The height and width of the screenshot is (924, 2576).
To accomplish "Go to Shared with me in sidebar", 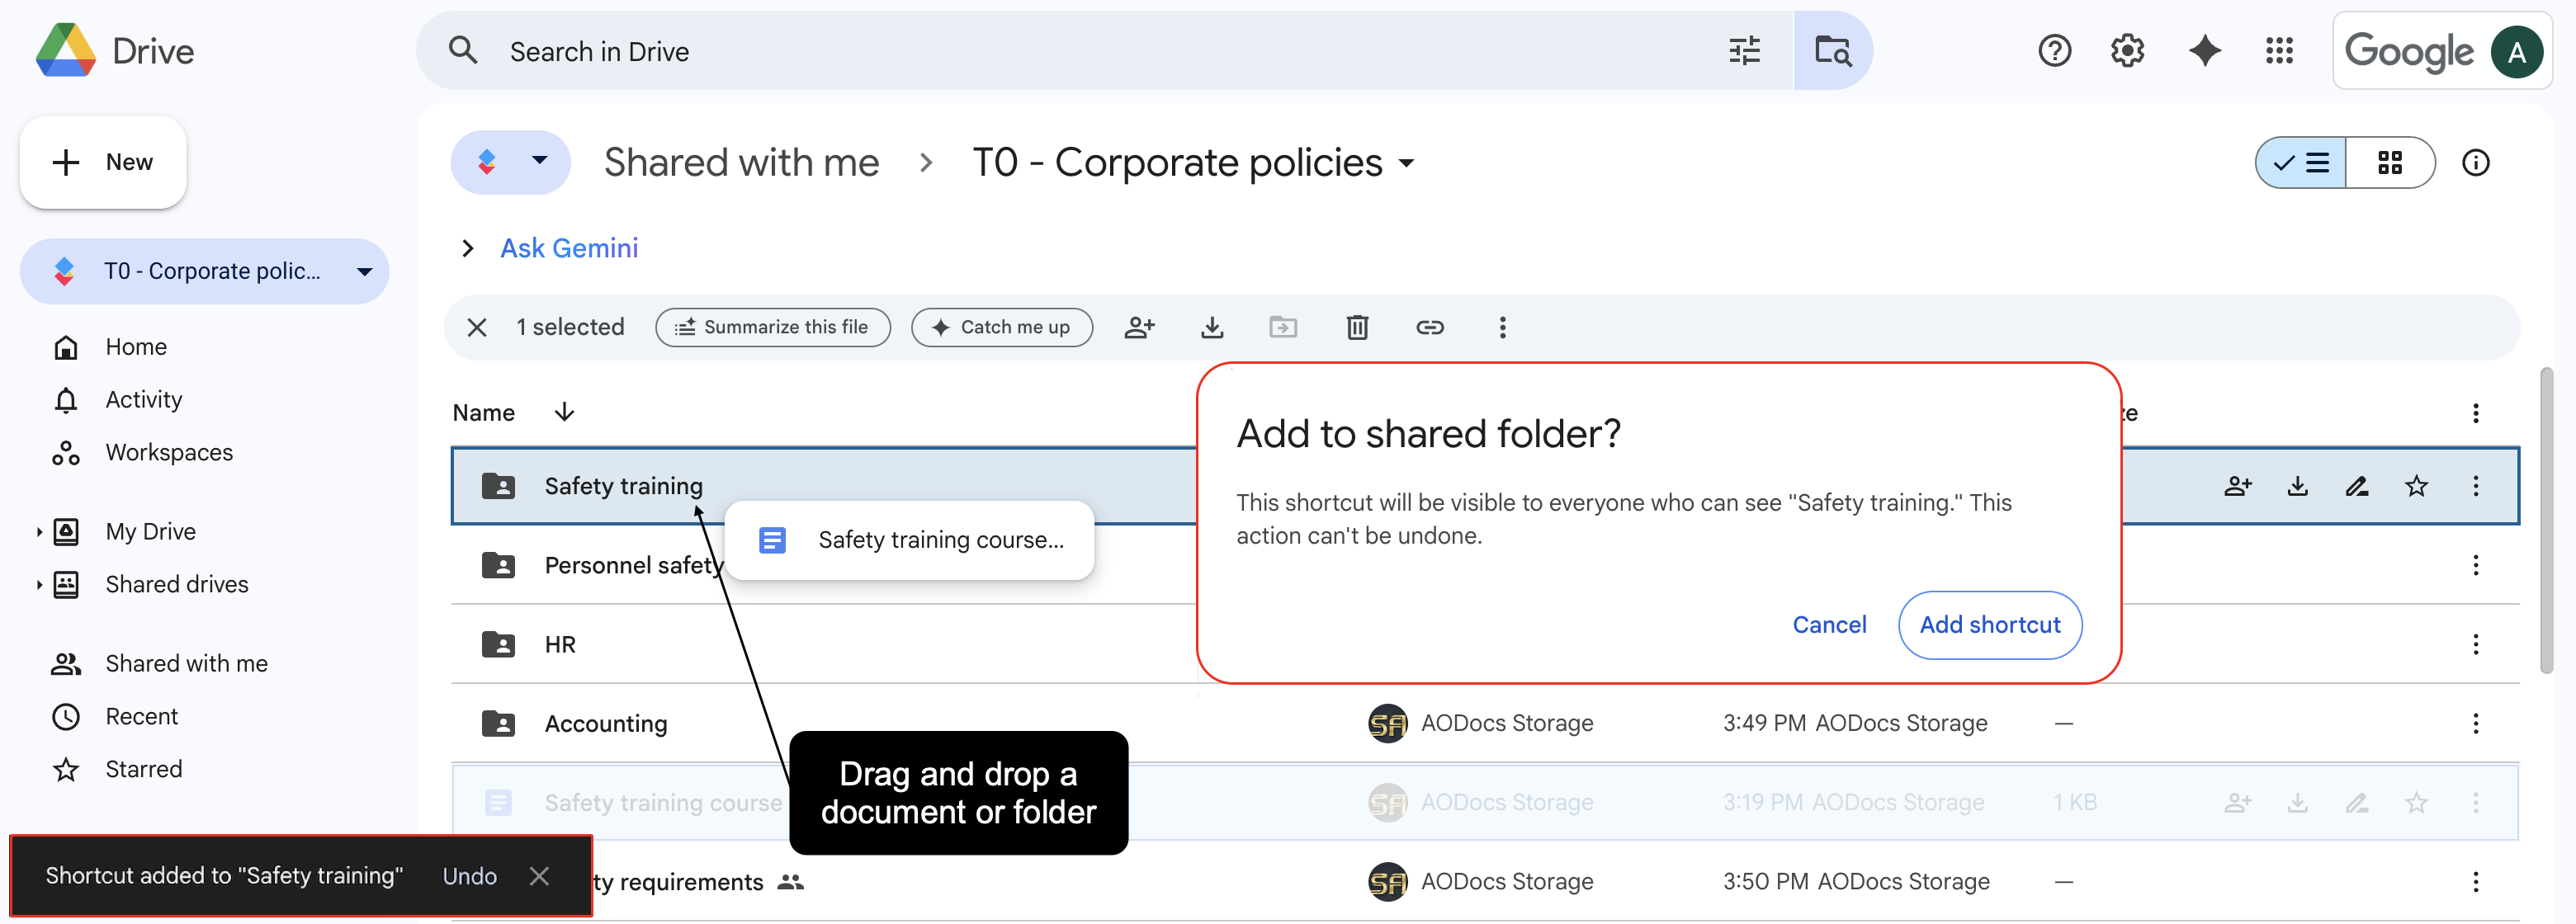I will point(186,663).
